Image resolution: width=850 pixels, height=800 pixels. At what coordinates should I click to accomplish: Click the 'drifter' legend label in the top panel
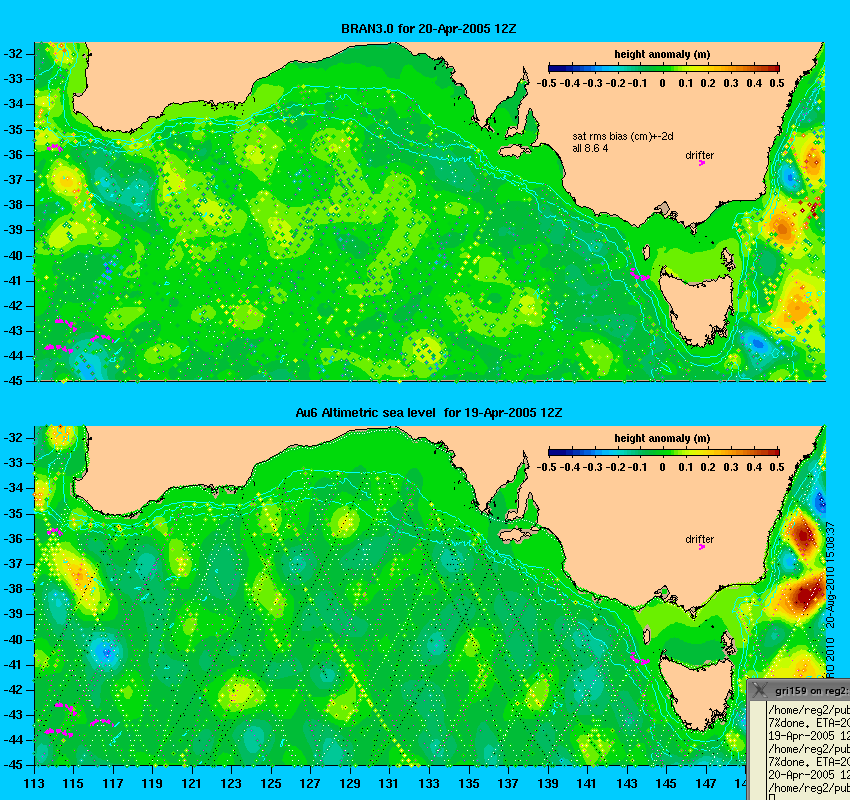tap(699, 155)
